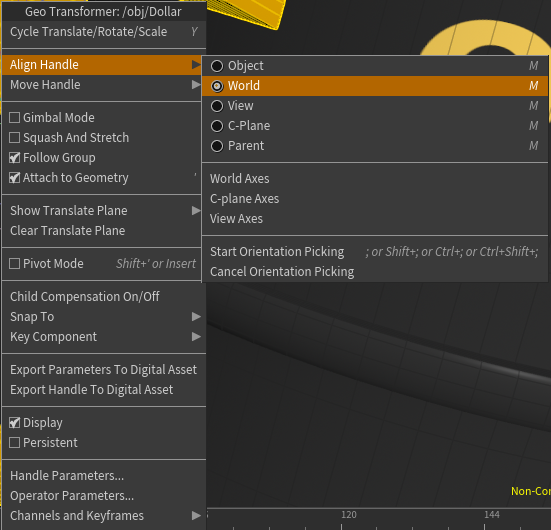Expand the Key Component submenu
This screenshot has height=530, width=551.
104,337
